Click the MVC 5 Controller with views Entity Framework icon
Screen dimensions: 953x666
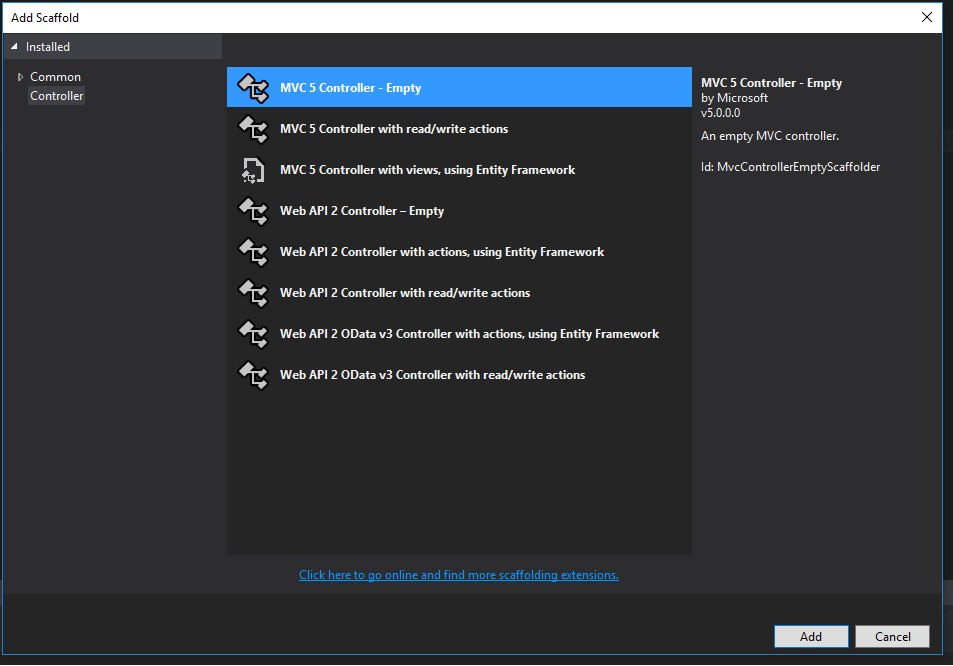pos(253,170)
